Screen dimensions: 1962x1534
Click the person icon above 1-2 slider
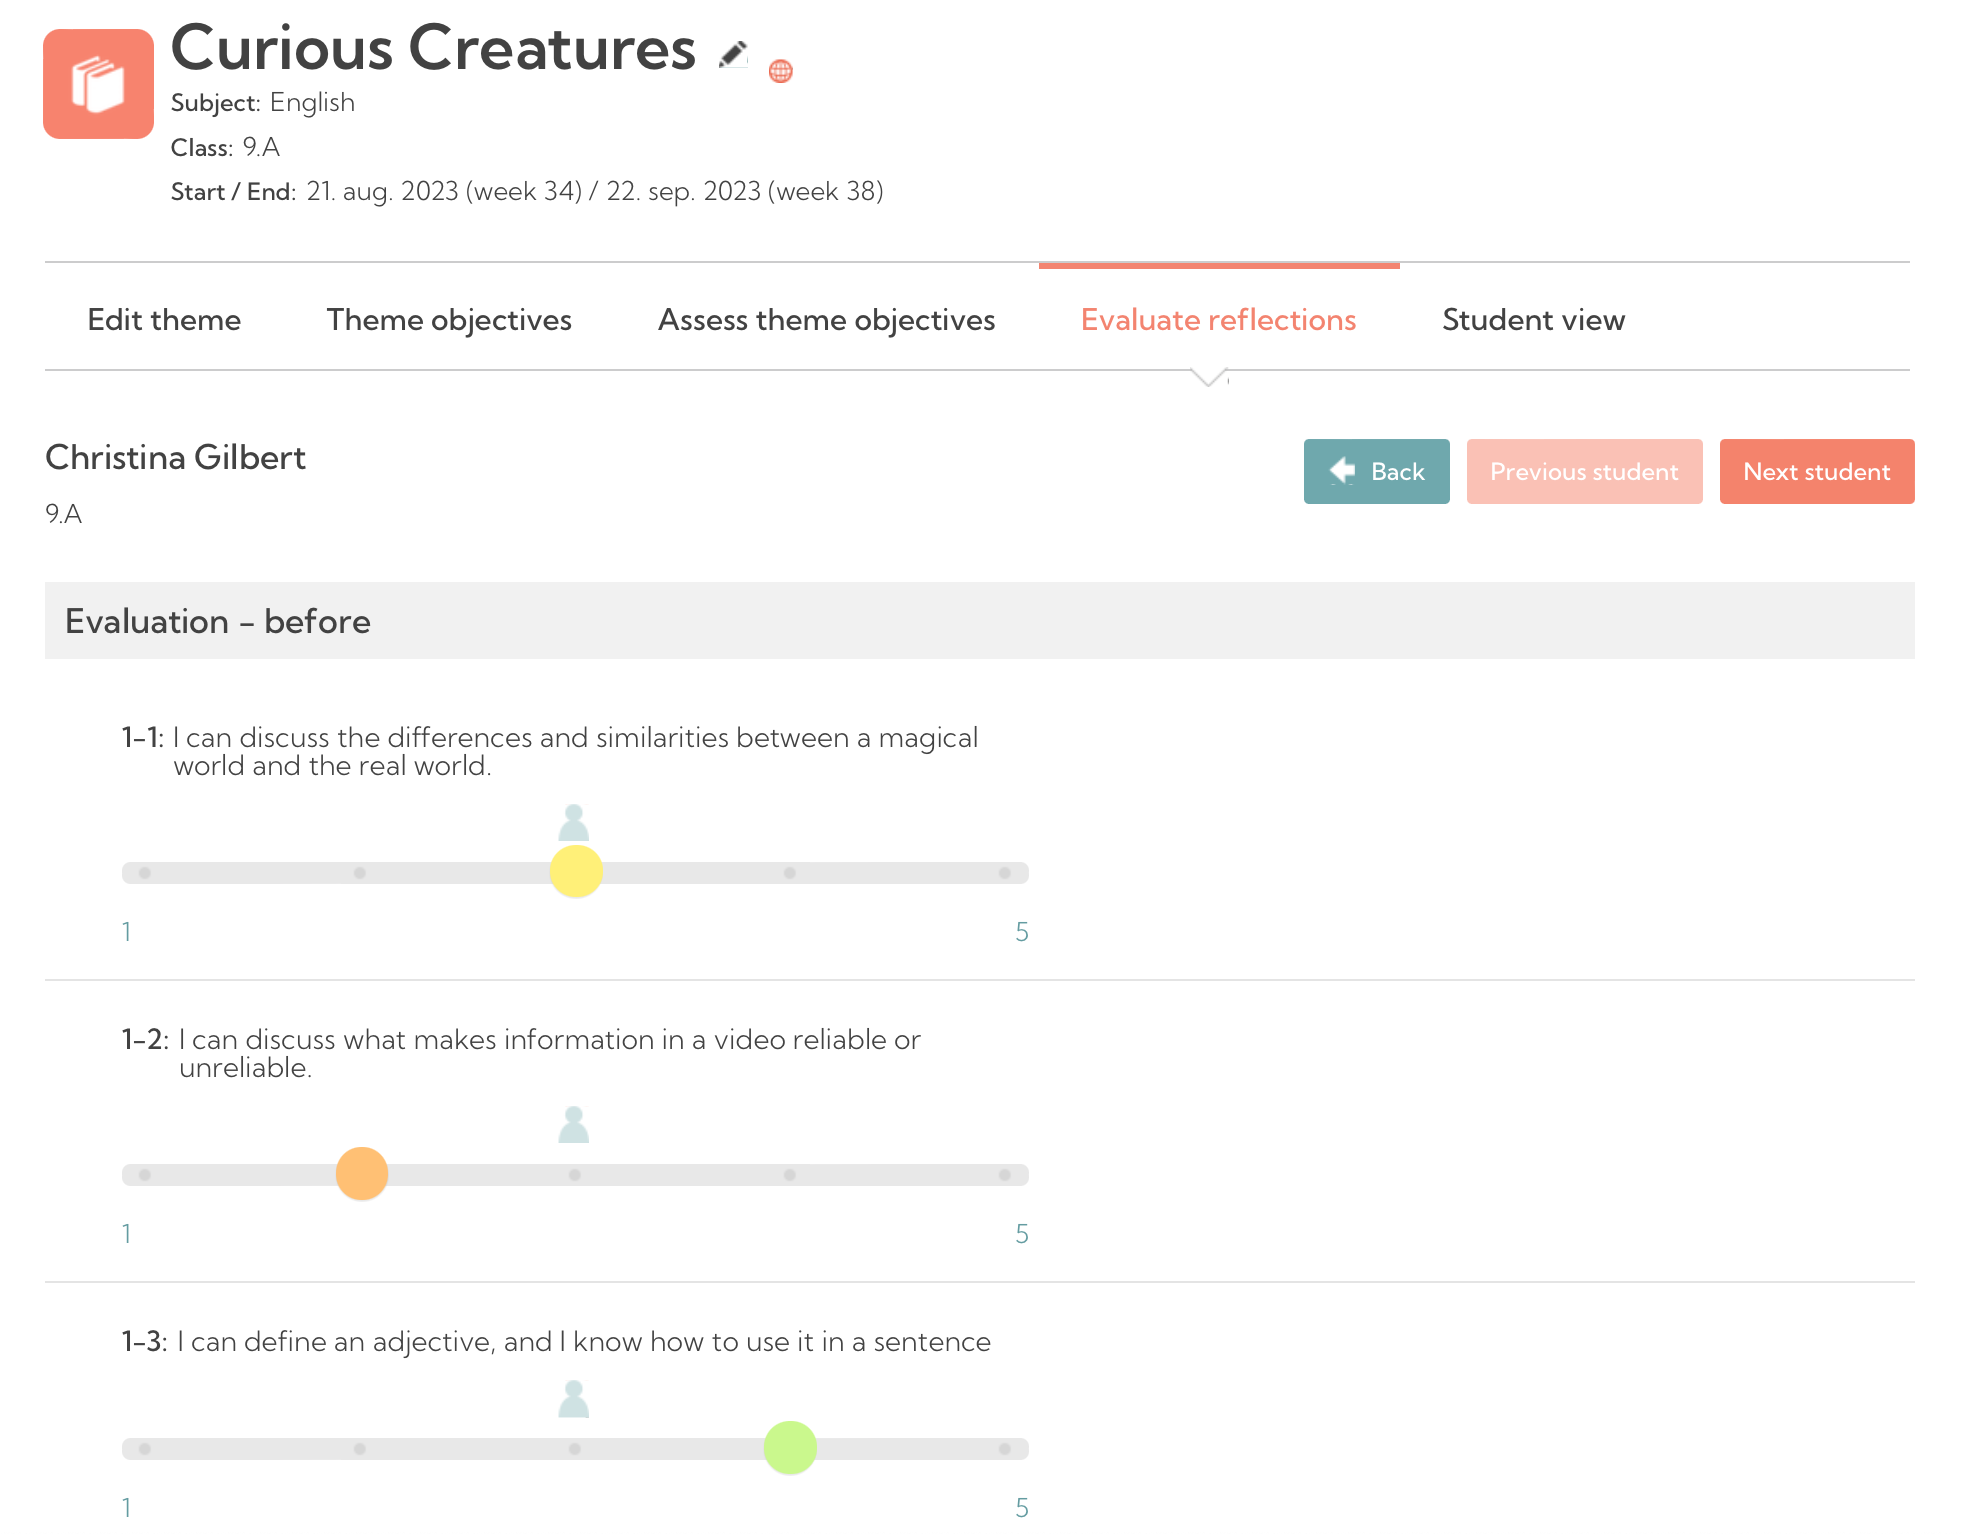coord(574,1125)
